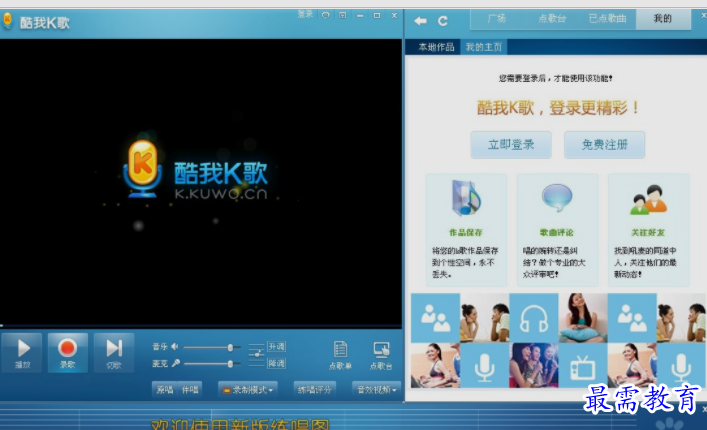Select the 我的 tab

(x=663, y=19)
